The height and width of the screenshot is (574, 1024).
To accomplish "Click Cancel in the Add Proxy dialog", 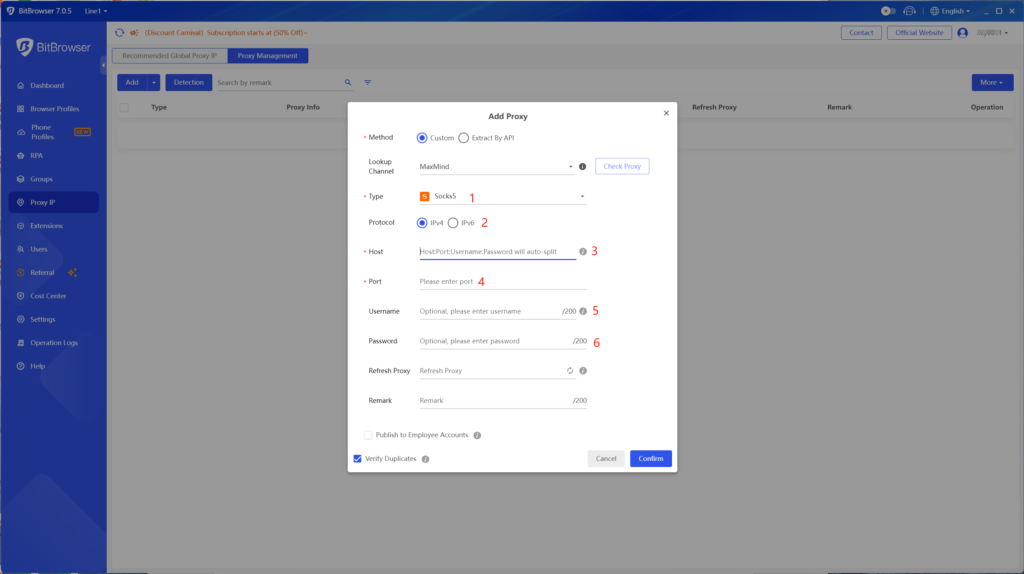I will coord(606,458).
